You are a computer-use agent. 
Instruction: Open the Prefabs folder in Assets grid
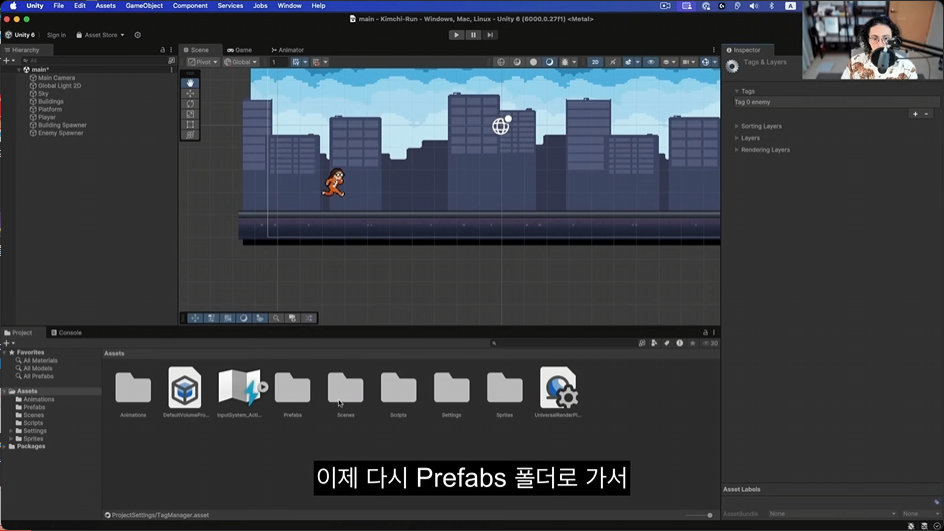(x=293, y=394)
